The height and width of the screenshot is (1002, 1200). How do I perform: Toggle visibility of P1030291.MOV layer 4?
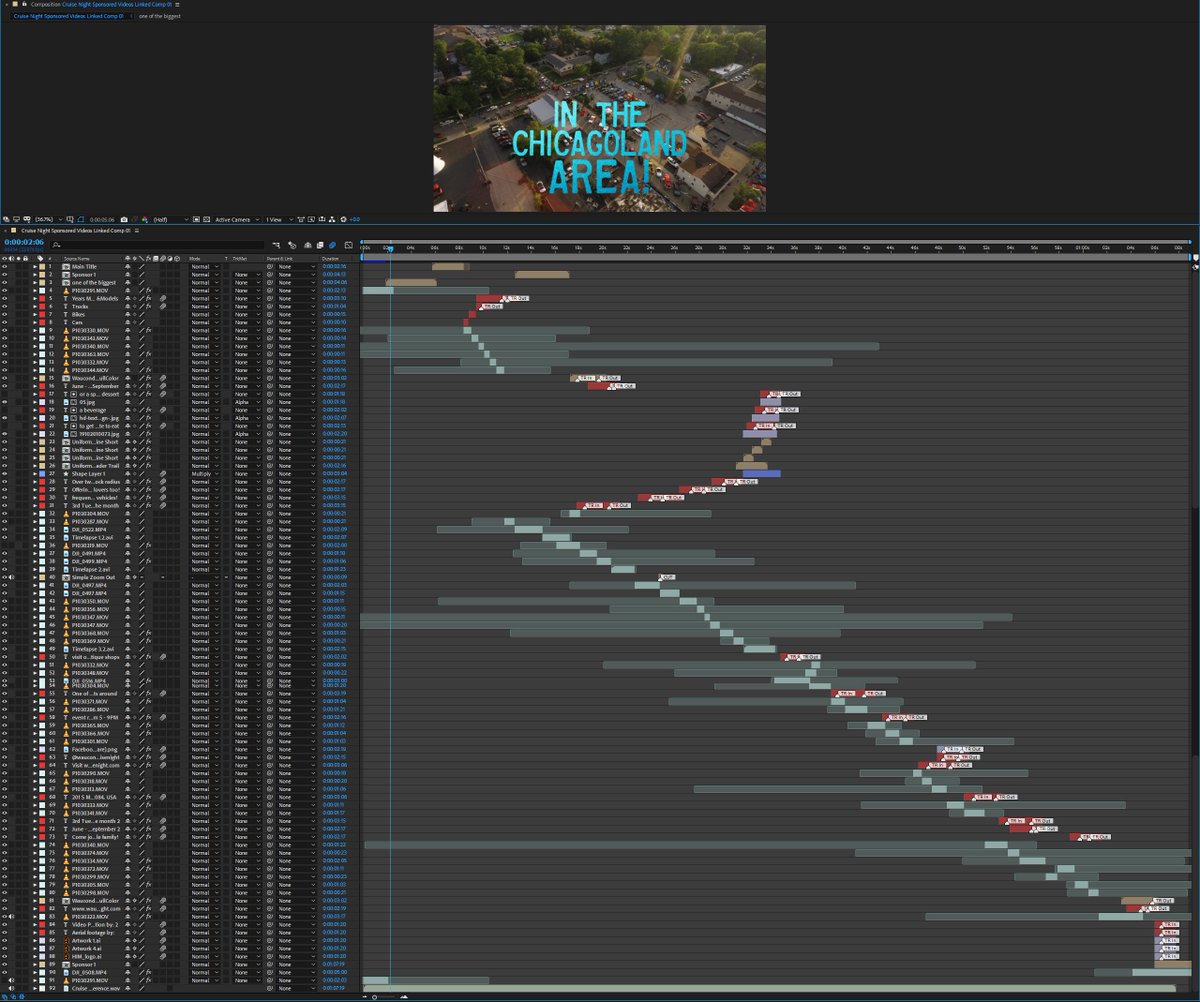[5, 290]
